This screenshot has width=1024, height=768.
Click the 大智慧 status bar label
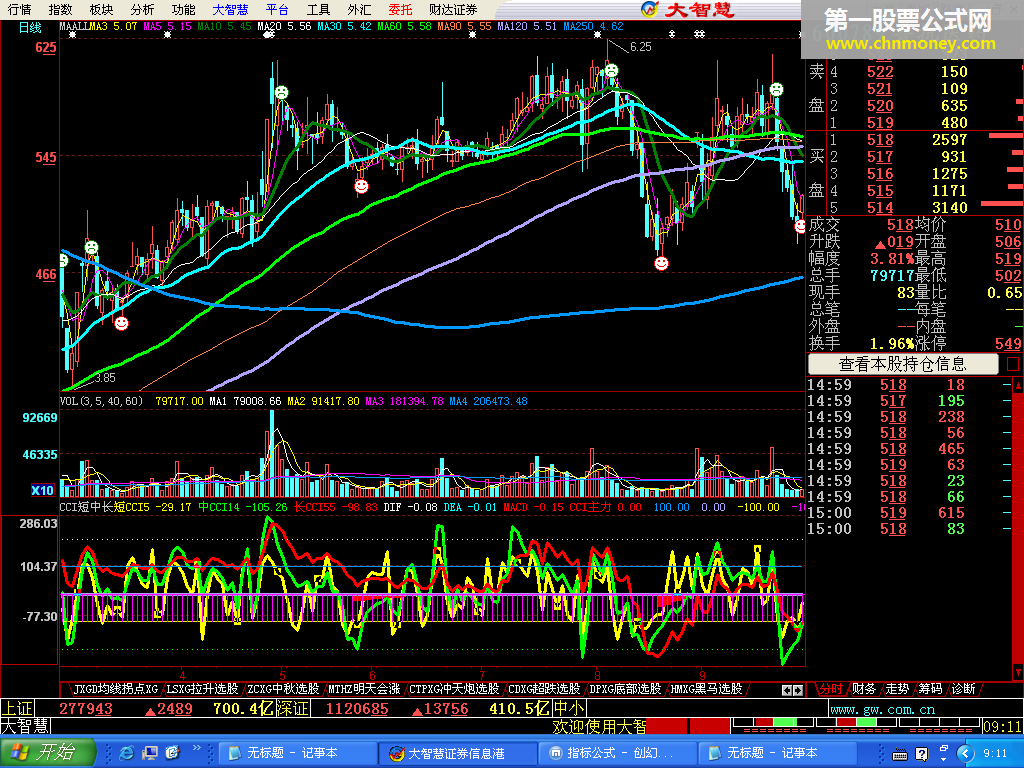click(x=25, y=726)
